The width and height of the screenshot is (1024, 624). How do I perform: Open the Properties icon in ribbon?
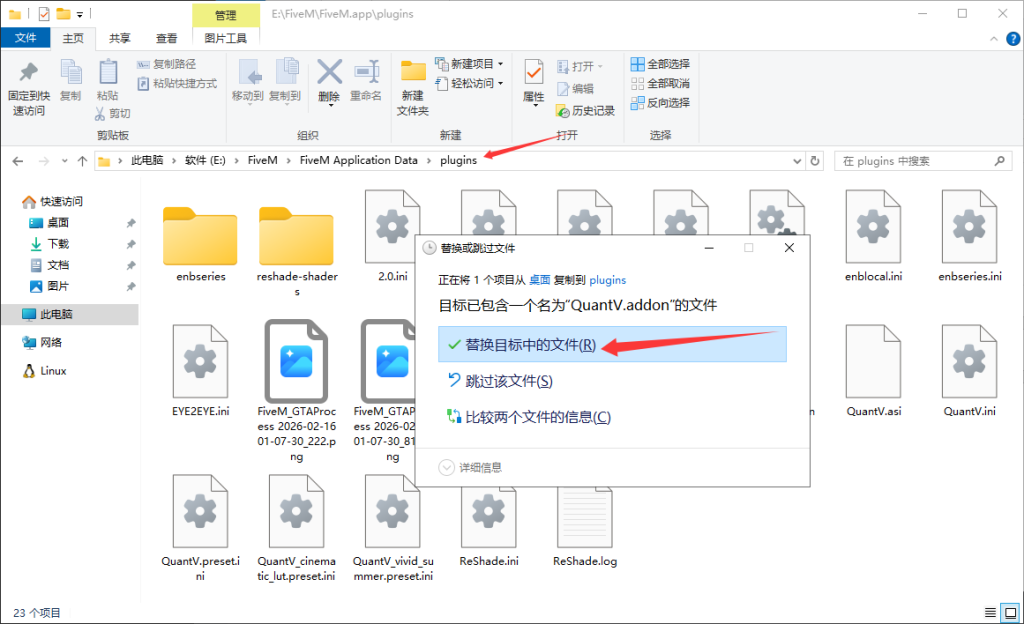[x=534, y=75]
